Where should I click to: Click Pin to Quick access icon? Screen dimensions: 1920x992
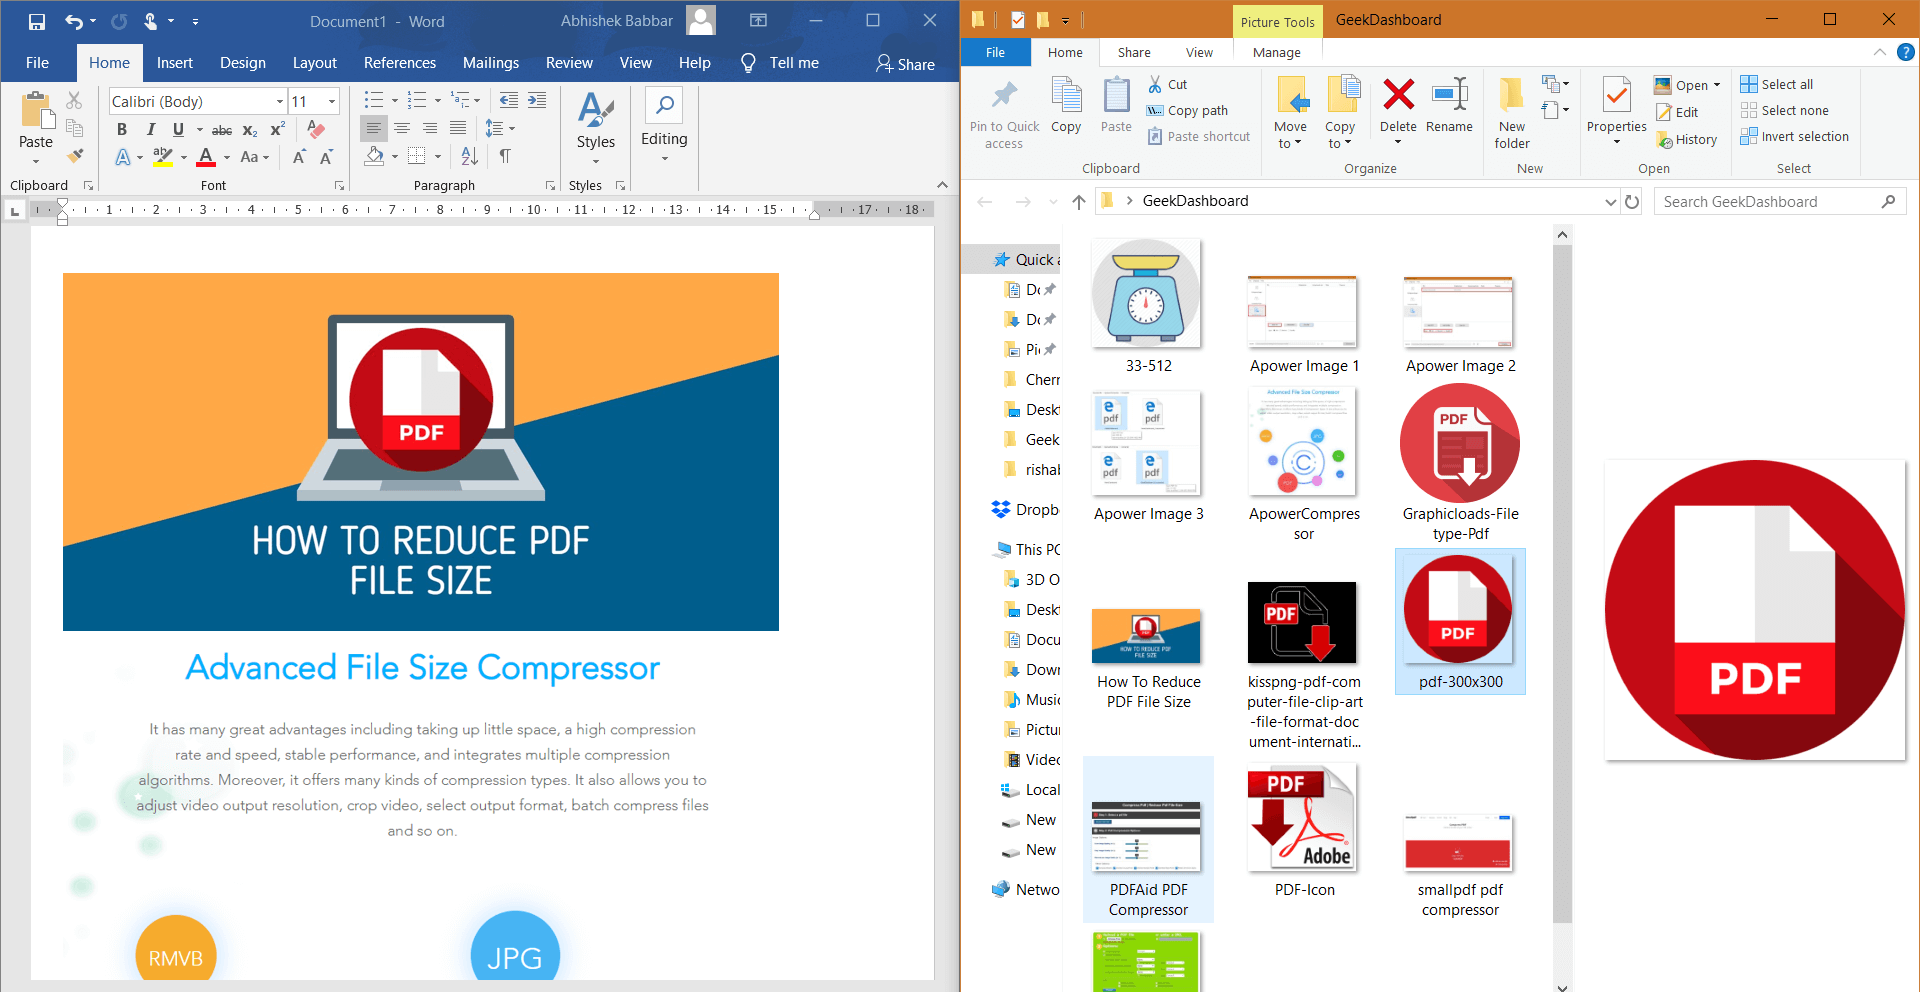1004,96
